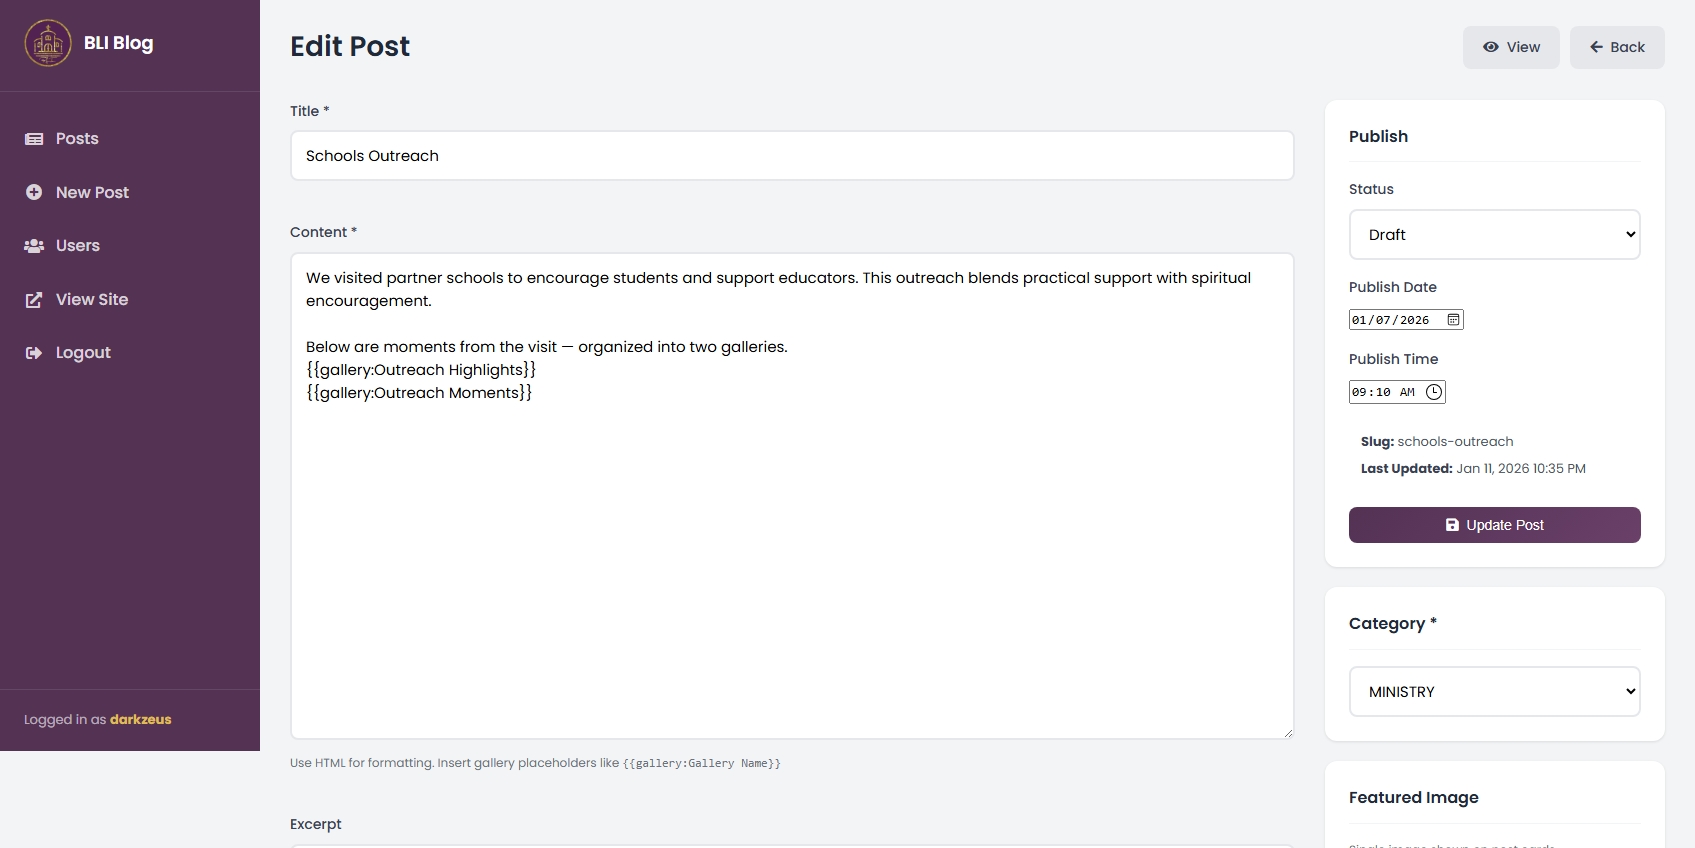This screenshot has height=848, width=1695.
Task: Click the slug value schools-outreach
Action: (1455, 442)
